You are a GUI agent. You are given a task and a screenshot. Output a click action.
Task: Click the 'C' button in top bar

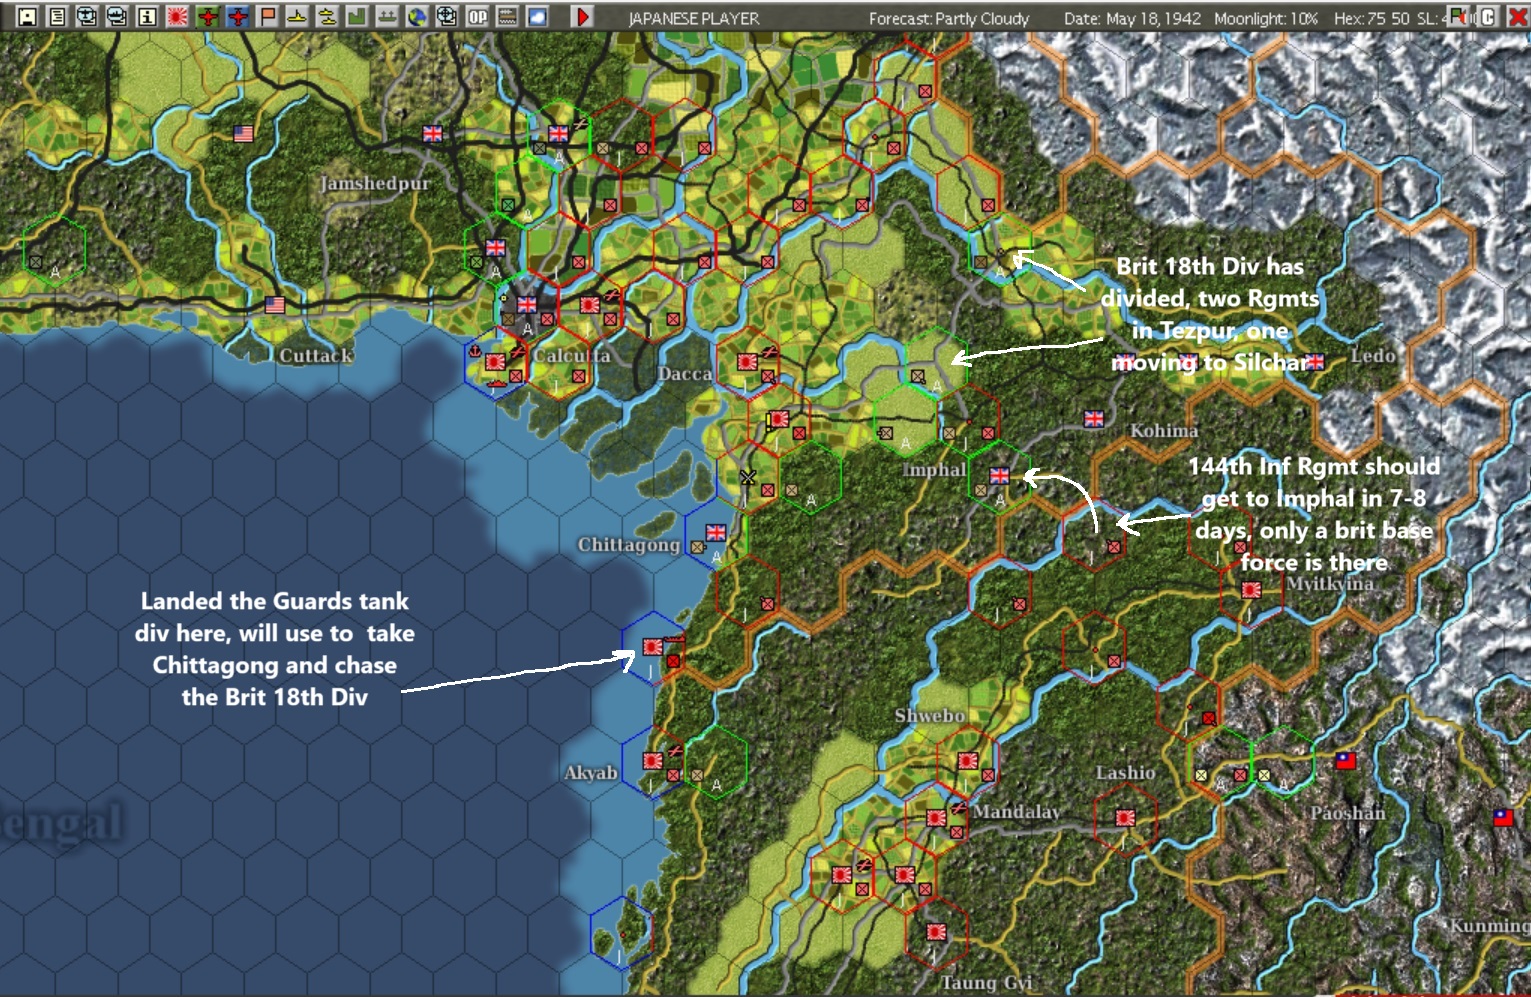(x=1488, y=16)
